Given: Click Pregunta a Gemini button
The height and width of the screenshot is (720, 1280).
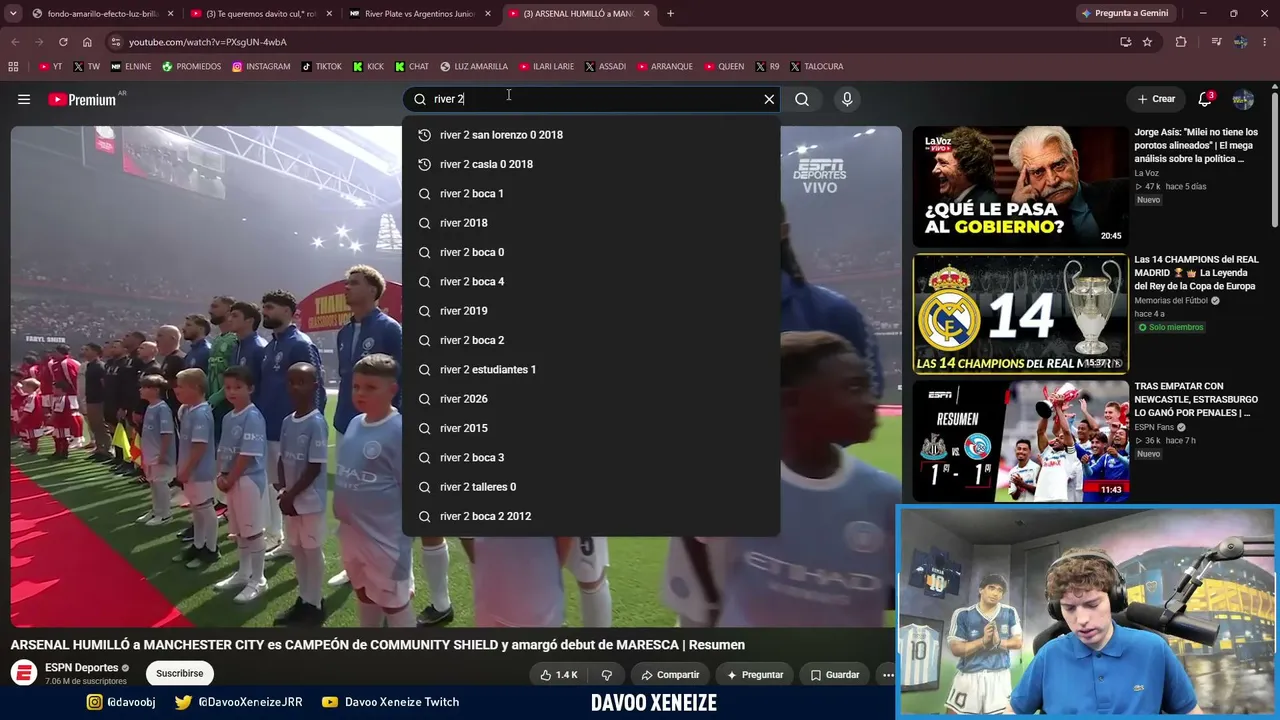Looking at the screenshot, I should (1124, 14).
